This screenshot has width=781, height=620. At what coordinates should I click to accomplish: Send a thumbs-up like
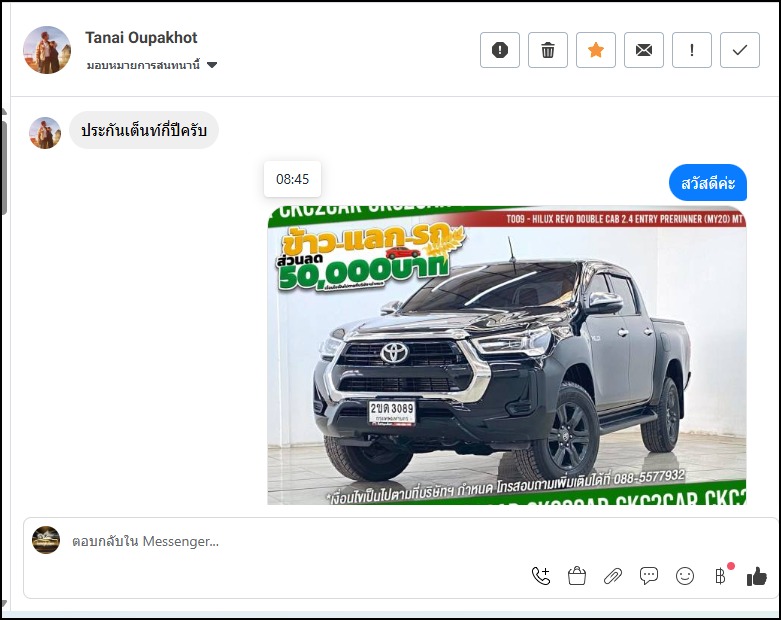coord(757,576)
